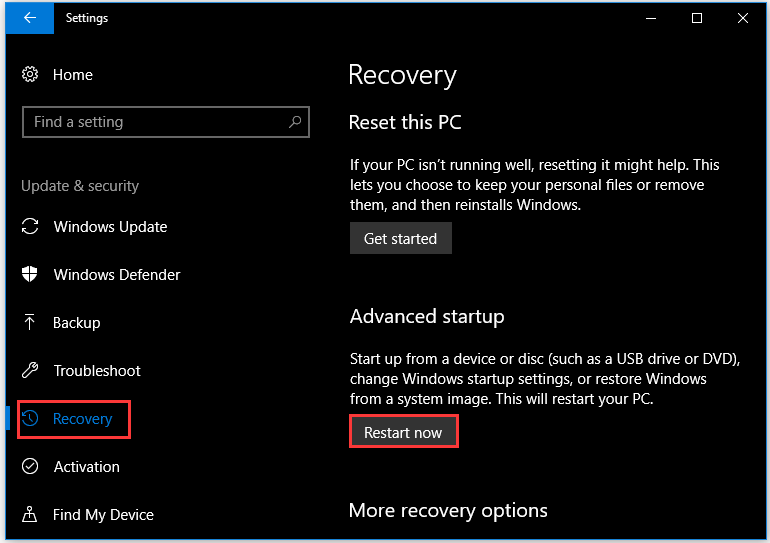Click the back arrow in title bar

(x=29, y=18)
